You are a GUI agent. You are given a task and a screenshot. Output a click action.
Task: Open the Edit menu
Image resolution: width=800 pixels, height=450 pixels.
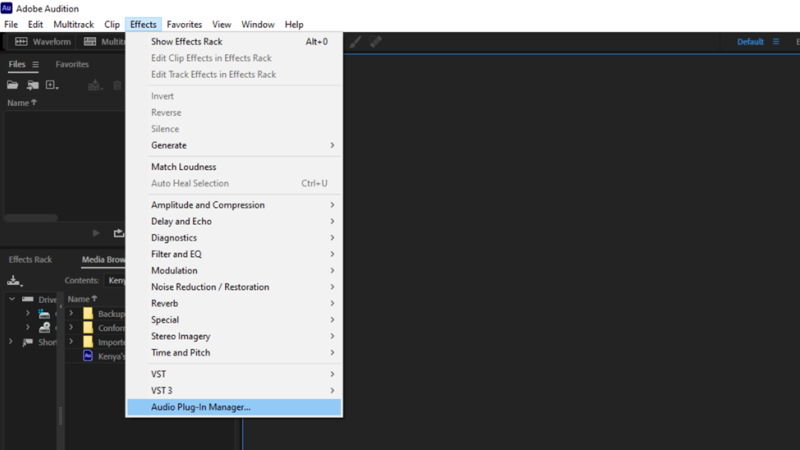pos(35,24)
